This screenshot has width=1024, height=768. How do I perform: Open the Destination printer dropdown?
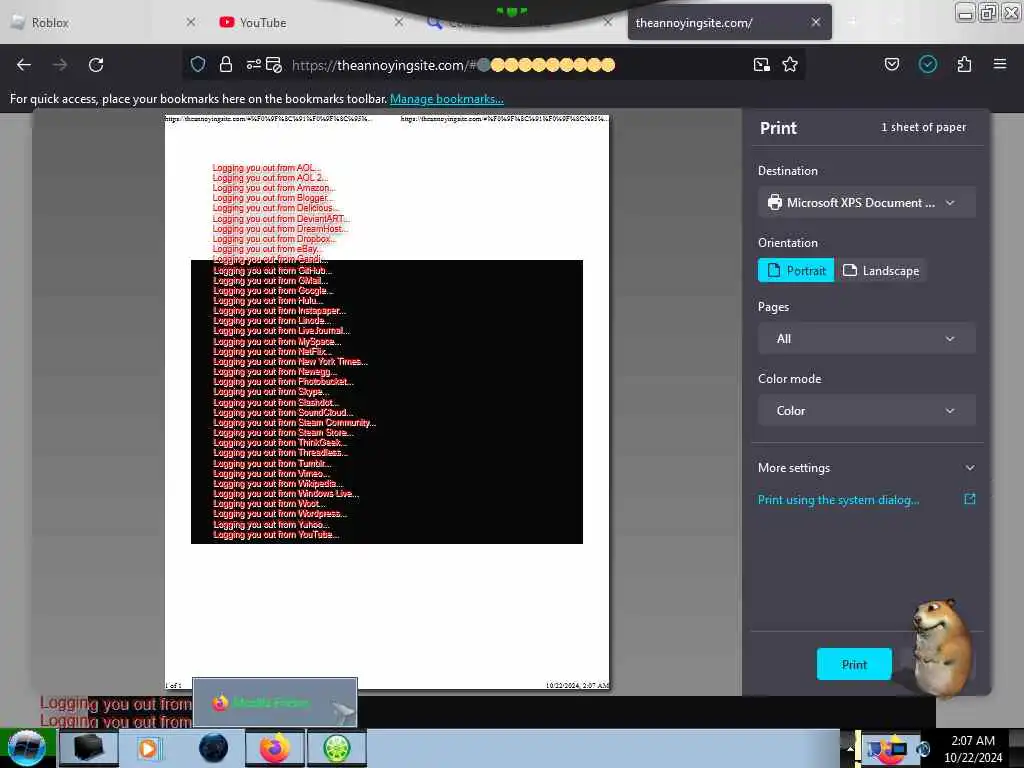pos(867,202)
